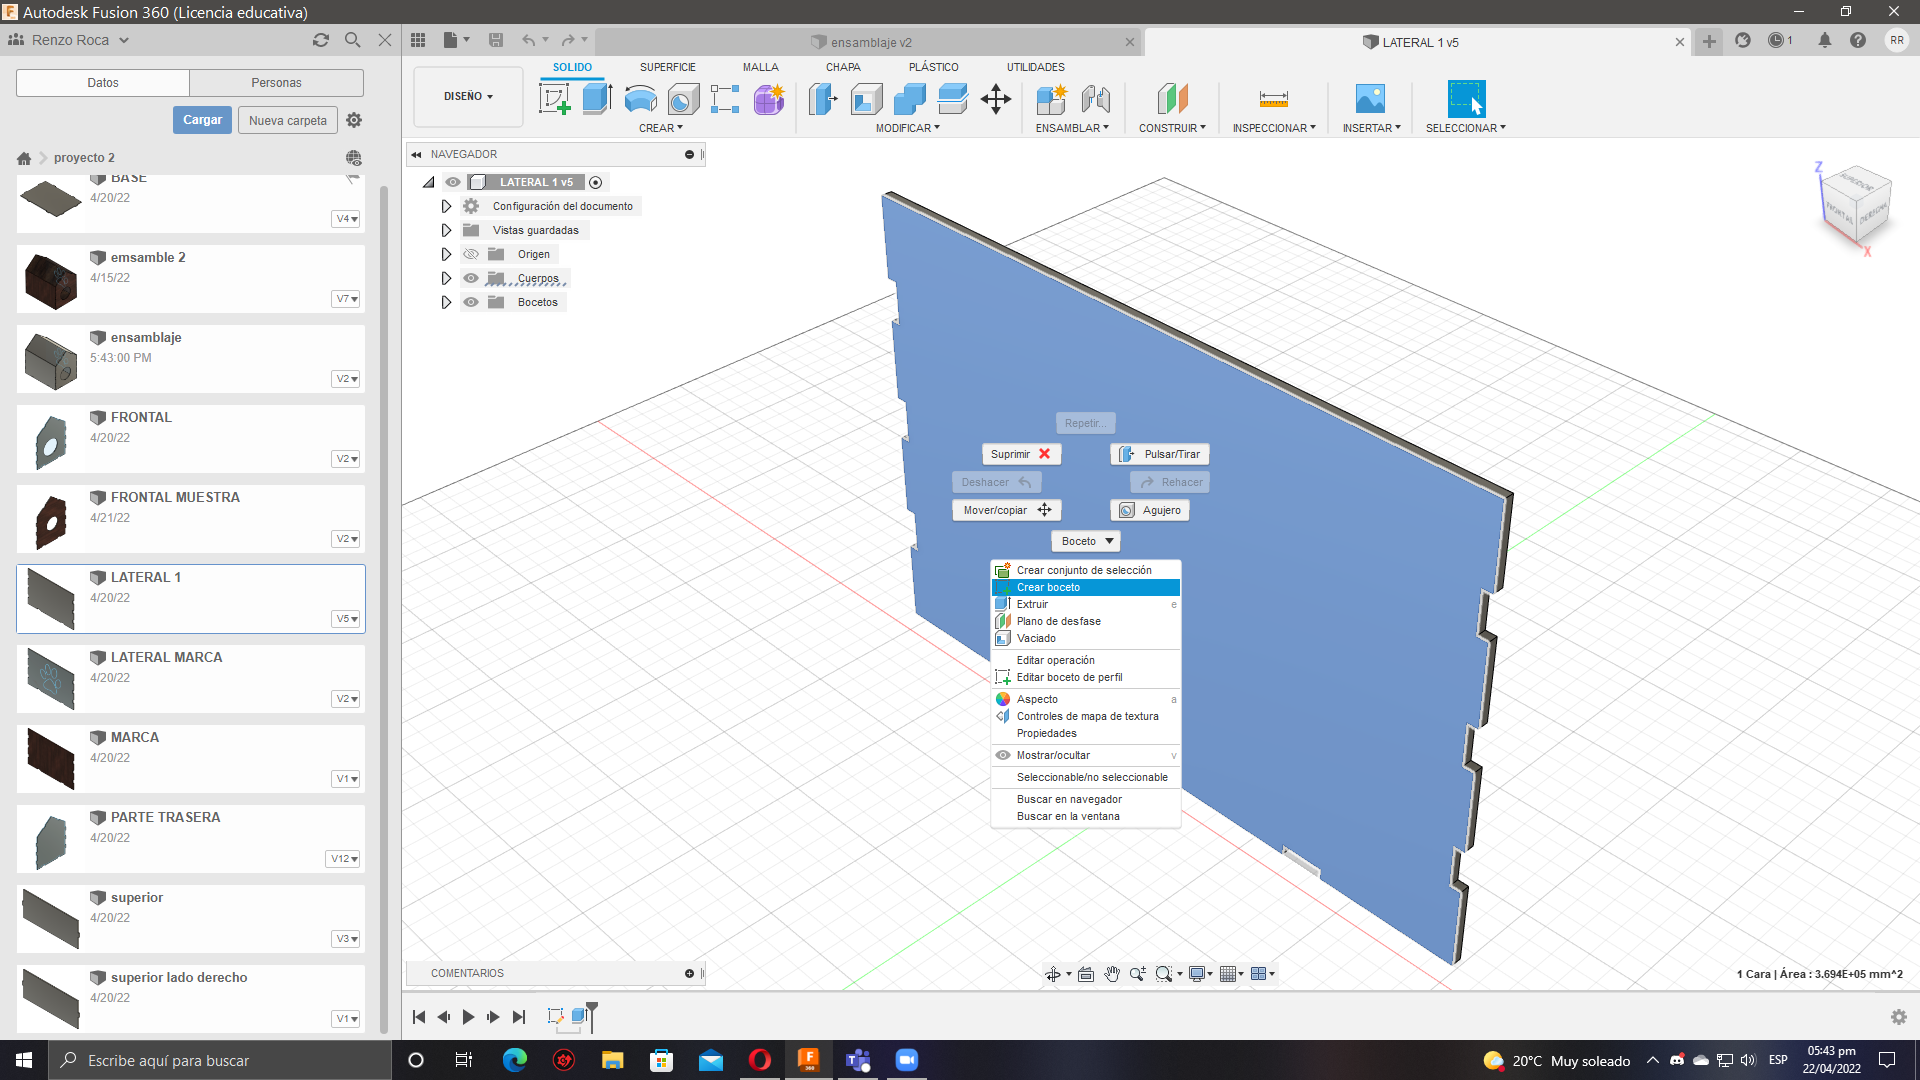
Task: Select the Insert image icon
Action: tap(1370, 99)
